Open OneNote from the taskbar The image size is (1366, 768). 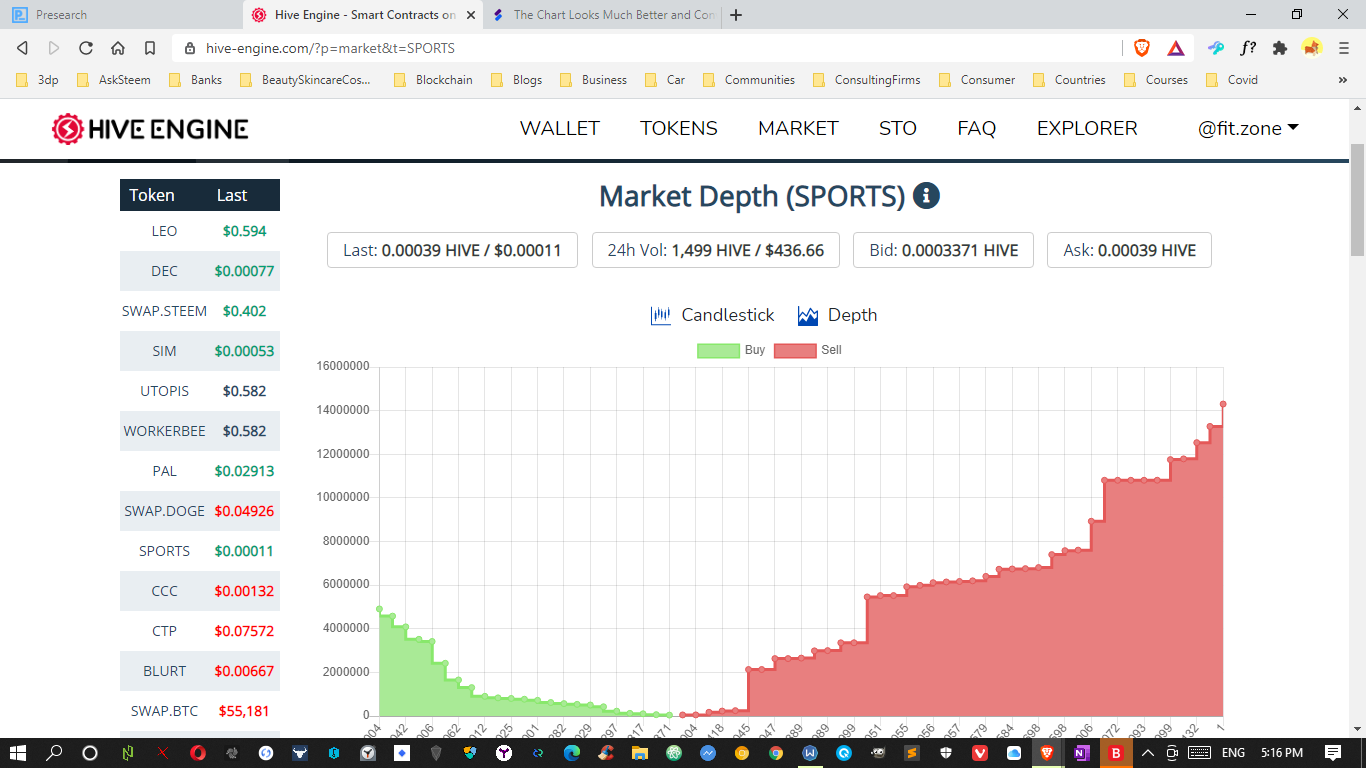[1081, 753]
